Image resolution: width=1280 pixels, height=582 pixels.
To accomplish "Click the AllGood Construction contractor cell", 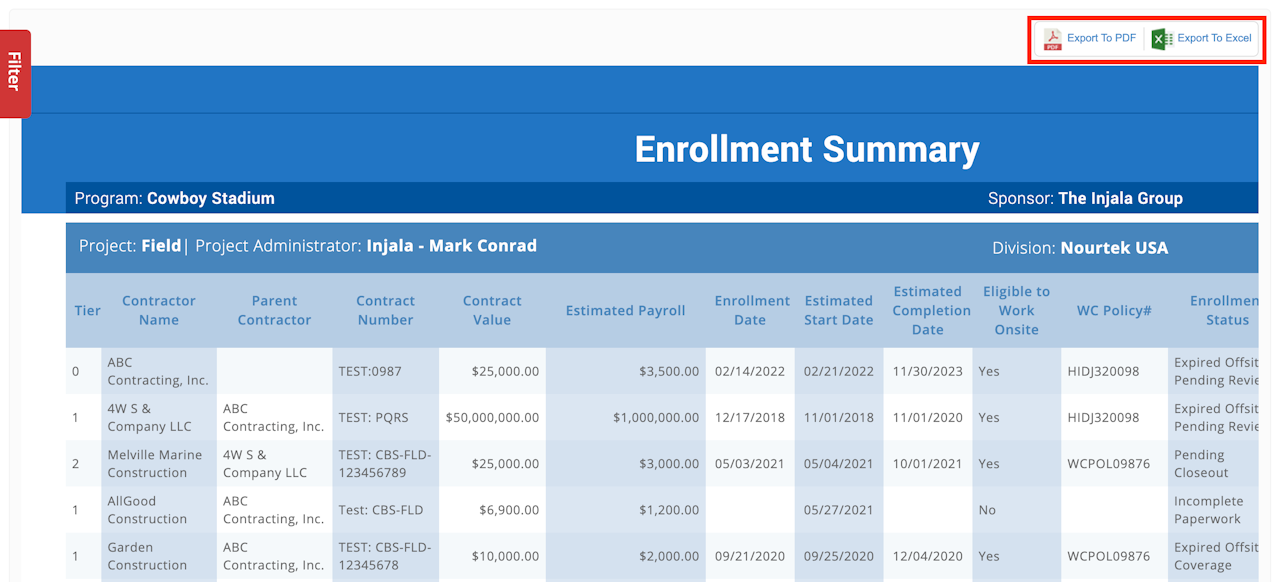I will (x=147, y=510).
